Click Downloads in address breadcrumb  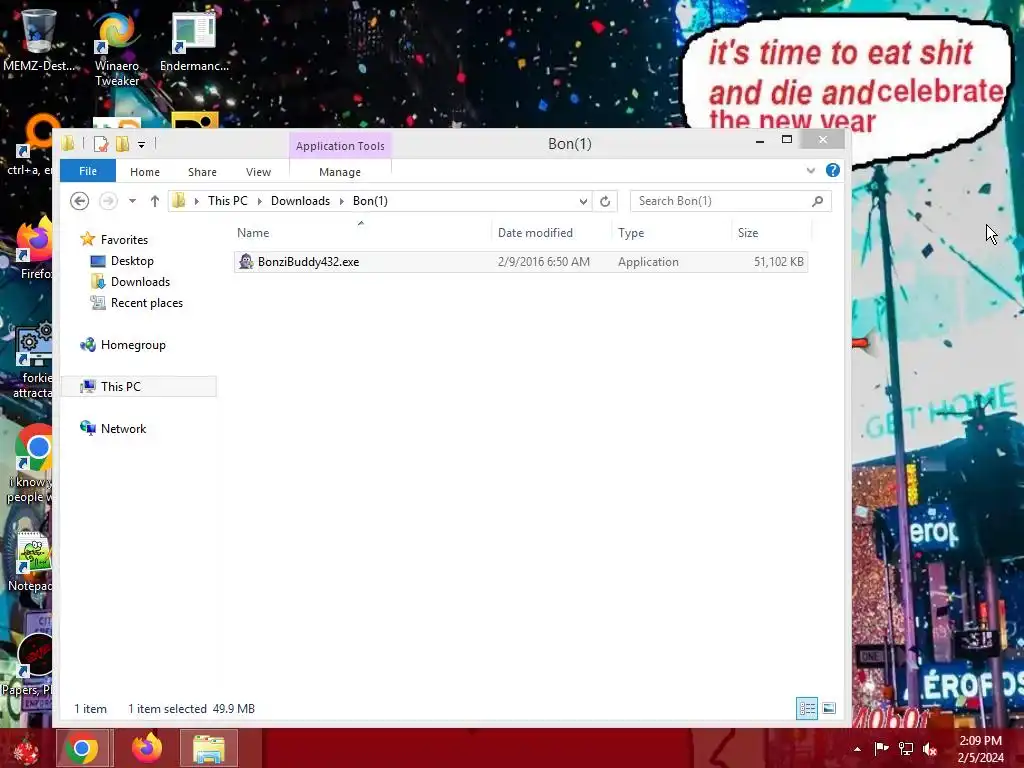click(300, 201)
